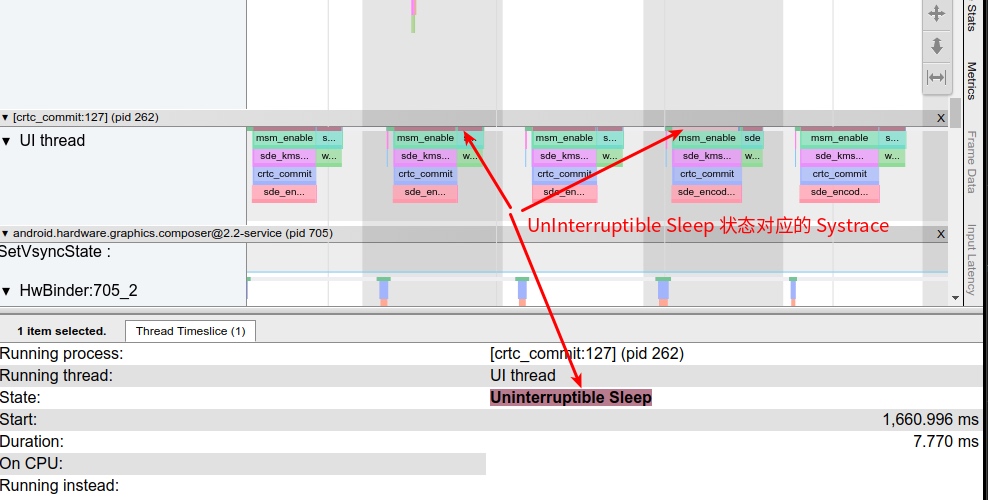Close the graphics composer process row

pyautogui.click(x=940, y=234)
